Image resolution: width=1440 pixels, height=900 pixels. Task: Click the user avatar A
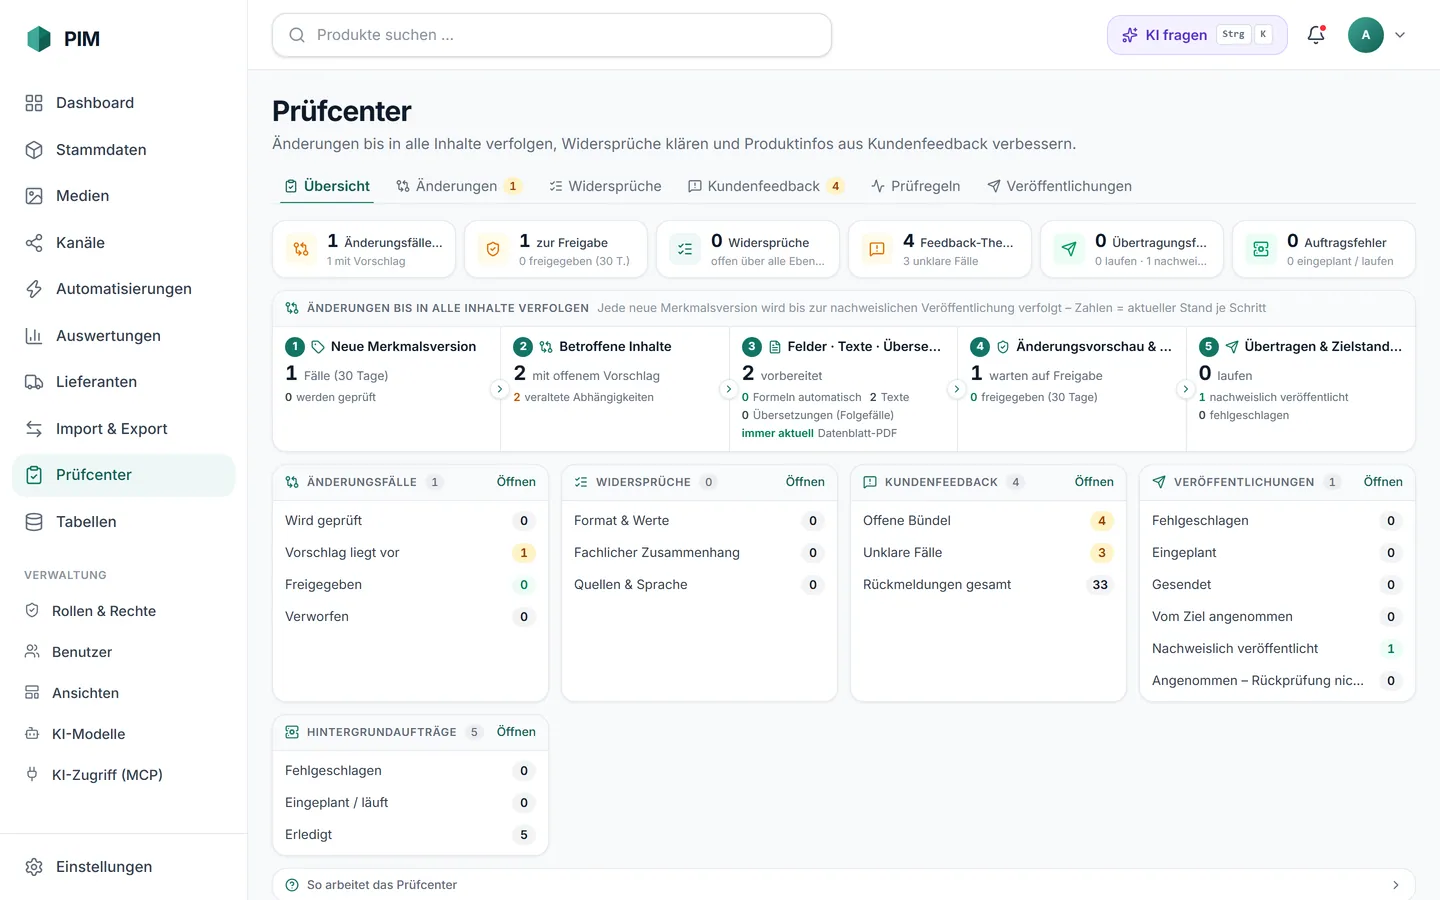(x=1366, y=35)
